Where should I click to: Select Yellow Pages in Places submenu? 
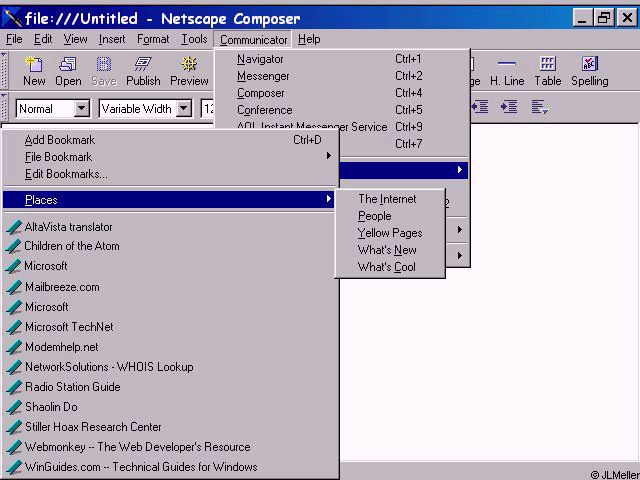click(x=390, y=233)
